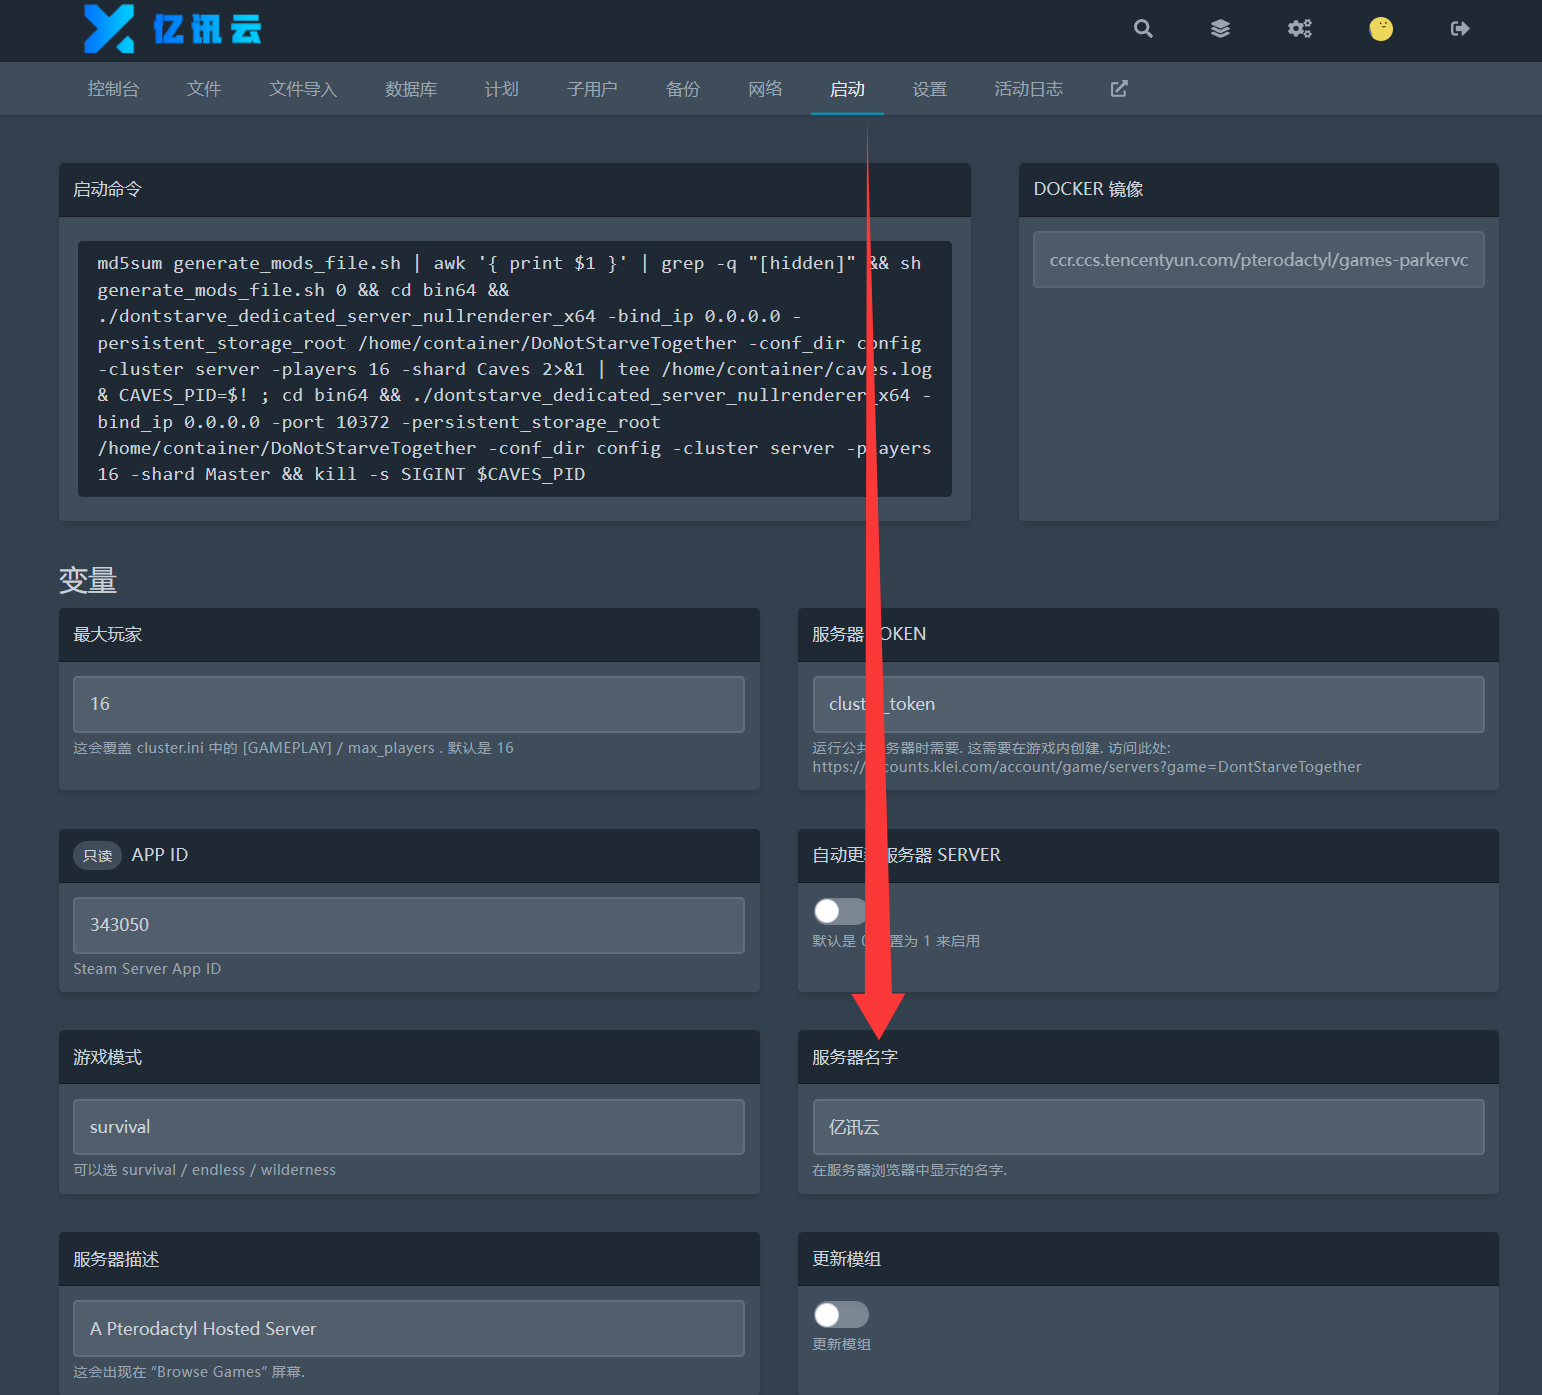Click the Docker image field

1258,260
